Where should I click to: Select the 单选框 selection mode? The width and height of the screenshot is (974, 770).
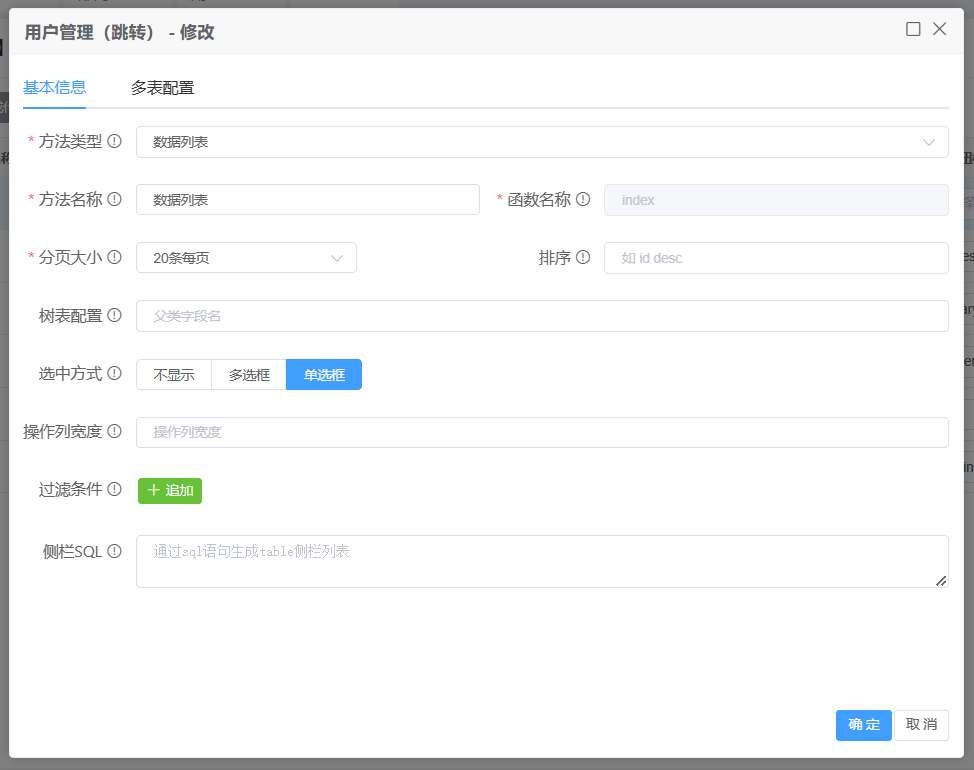pos(324,375)
